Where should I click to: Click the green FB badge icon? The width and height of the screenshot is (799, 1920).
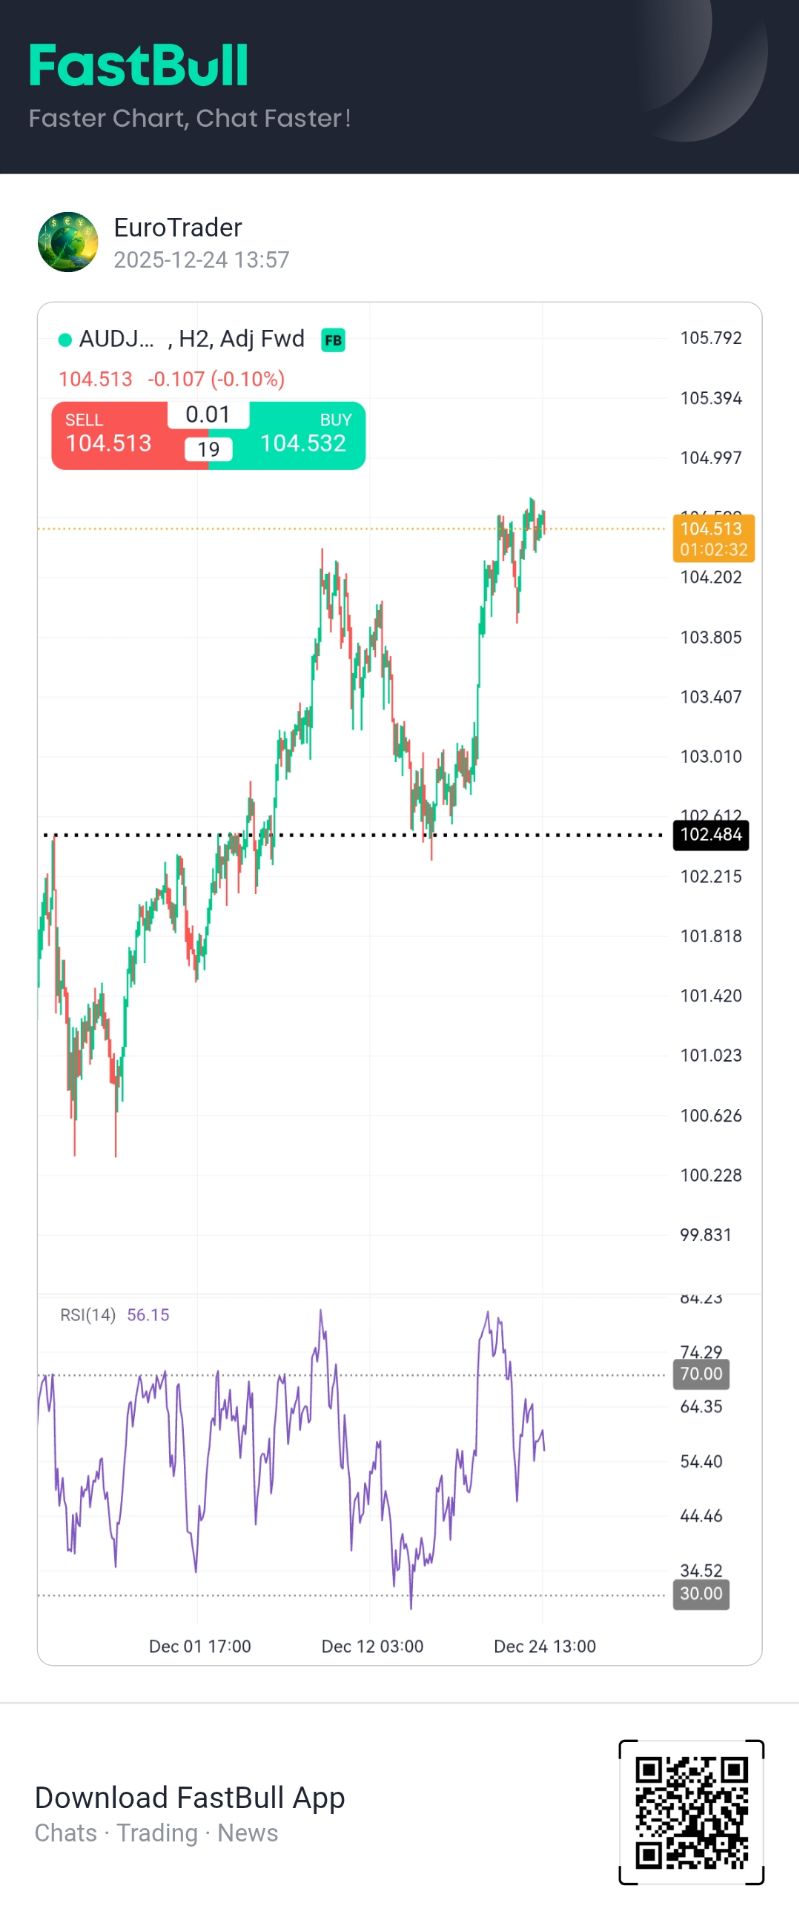(x=333, y=340)
